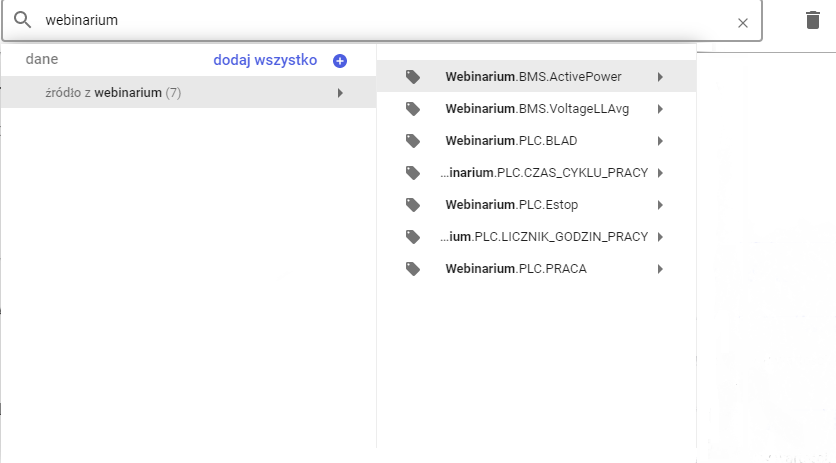836x463 pixels.
Task: Click the search magnifier icon
Action: (x=22, y=20)
